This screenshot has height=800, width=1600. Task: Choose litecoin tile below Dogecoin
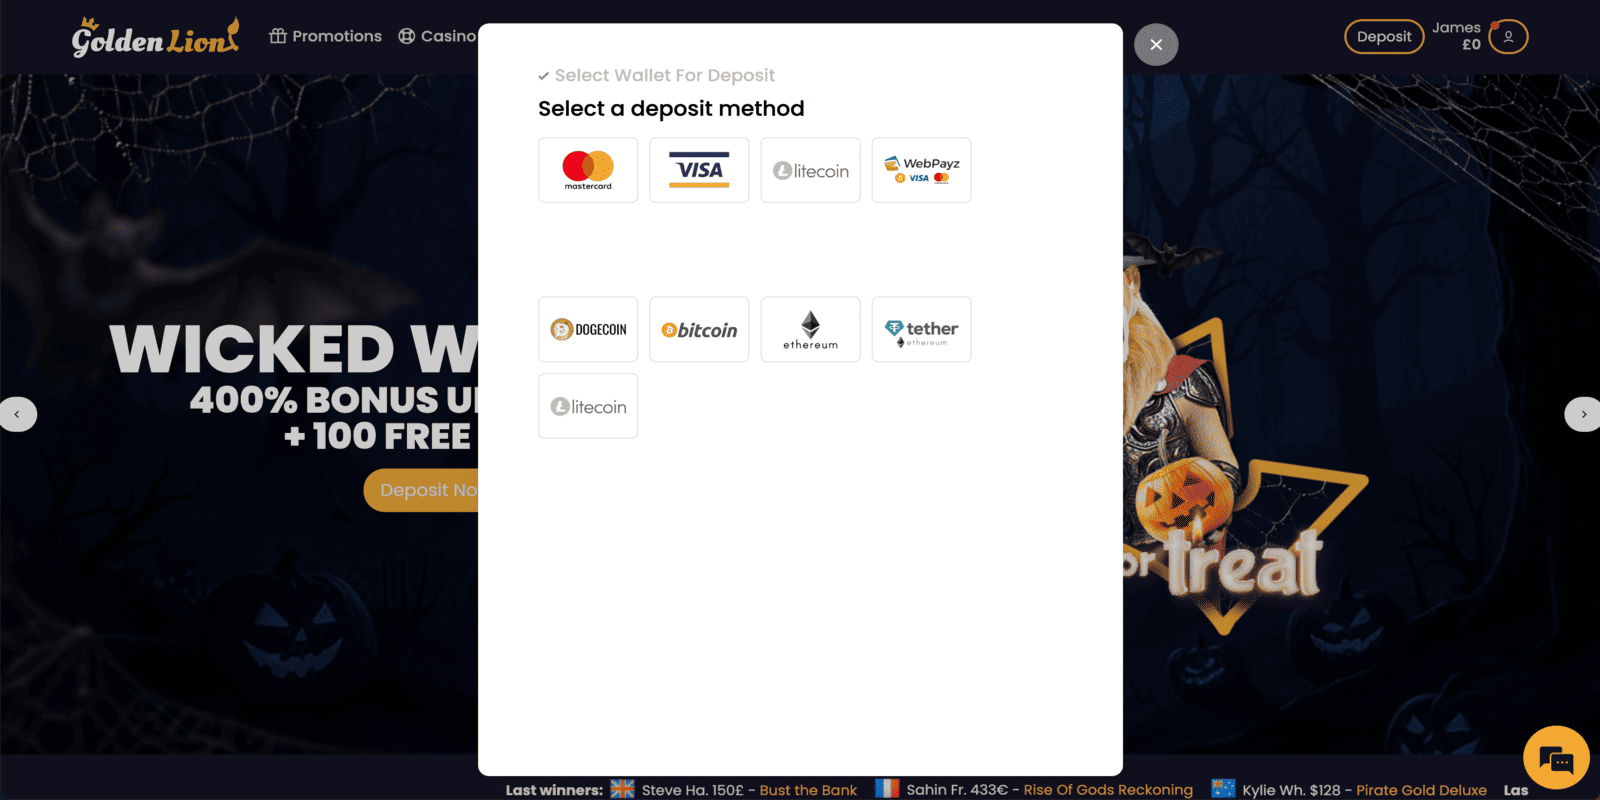(588, 406)
